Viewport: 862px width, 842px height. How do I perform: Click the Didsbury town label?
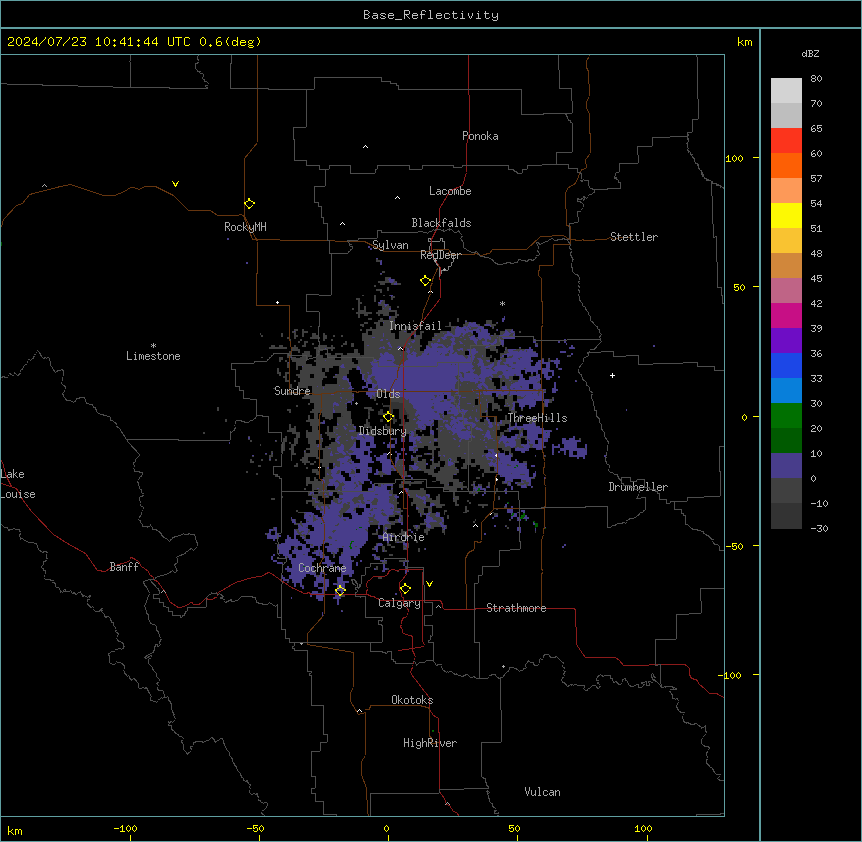pos(382,431)
